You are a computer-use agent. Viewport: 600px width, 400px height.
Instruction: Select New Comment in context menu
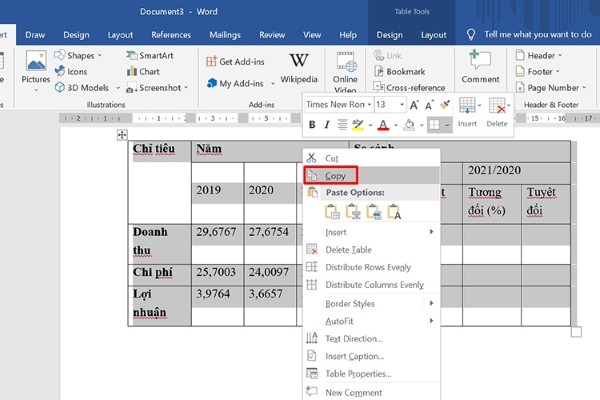point(372,392)
